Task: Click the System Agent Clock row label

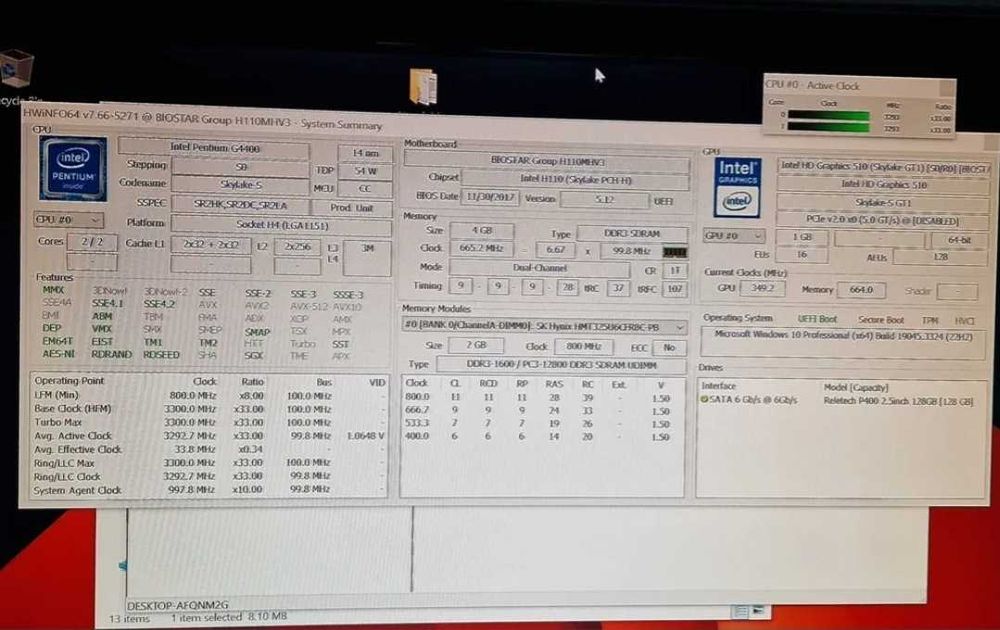Action: pos(77,490)
